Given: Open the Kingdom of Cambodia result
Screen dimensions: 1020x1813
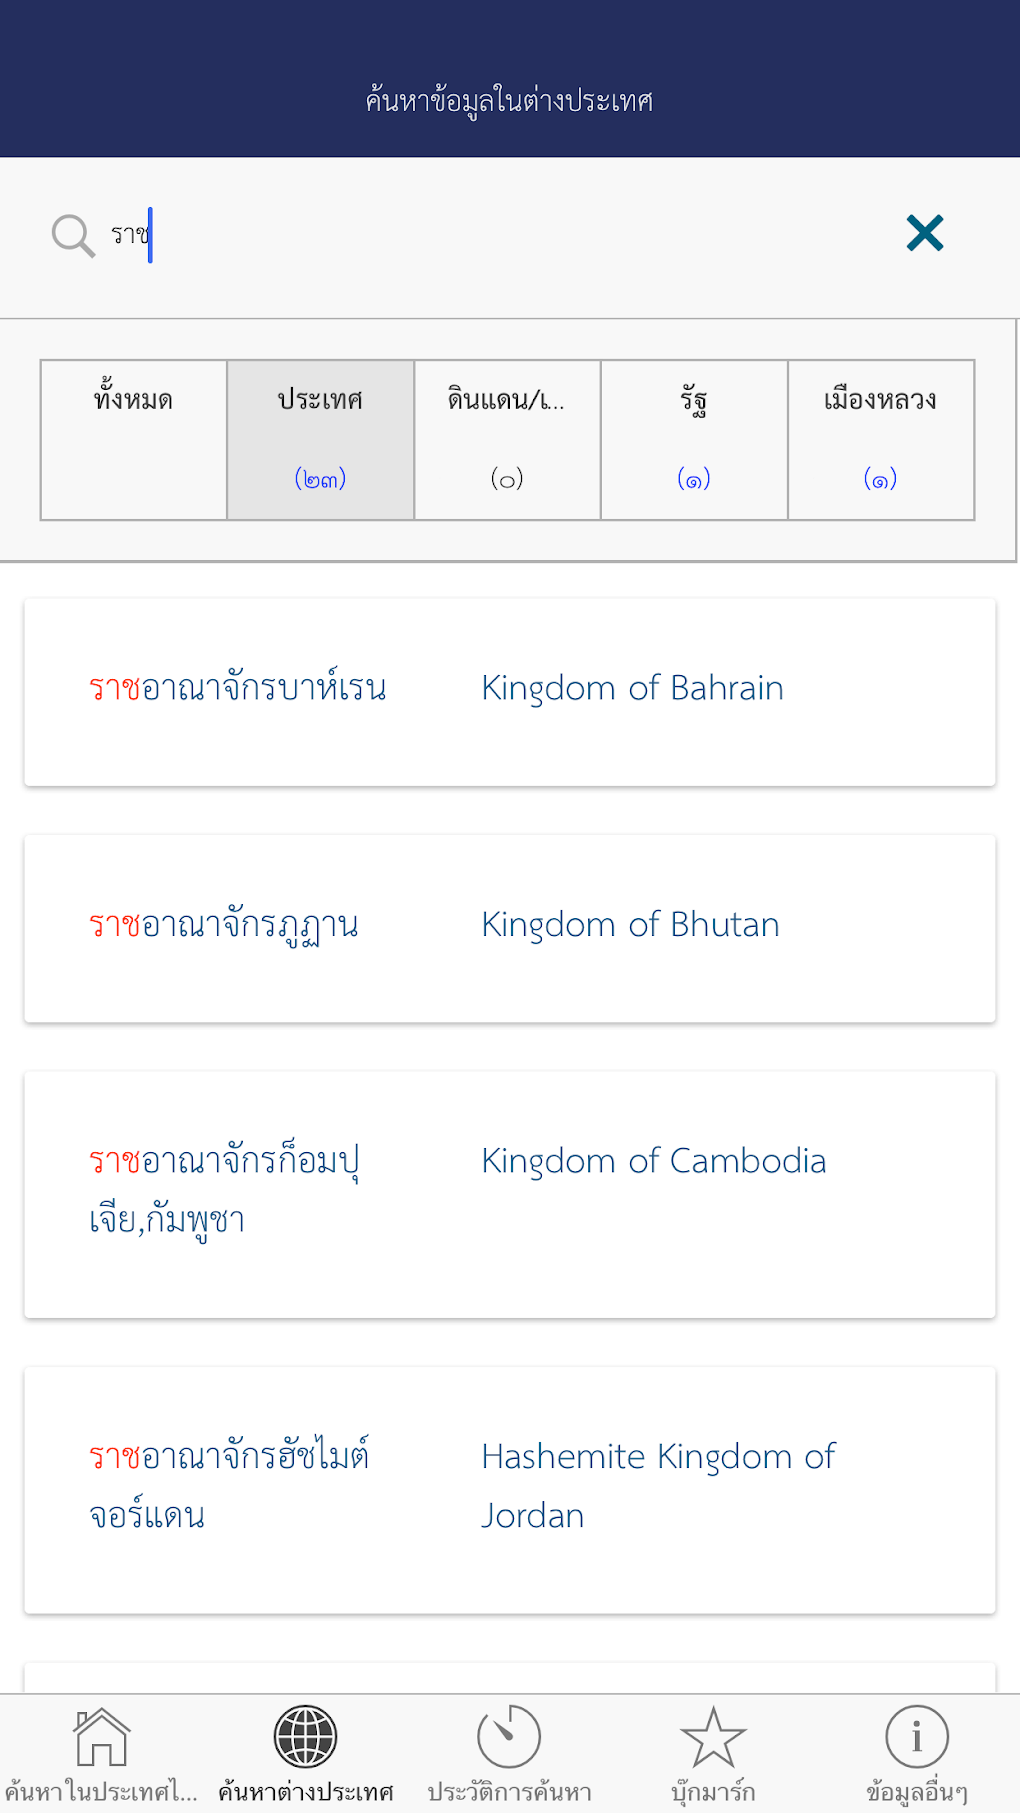Looking at the screenshot, I should (510, 1194).
